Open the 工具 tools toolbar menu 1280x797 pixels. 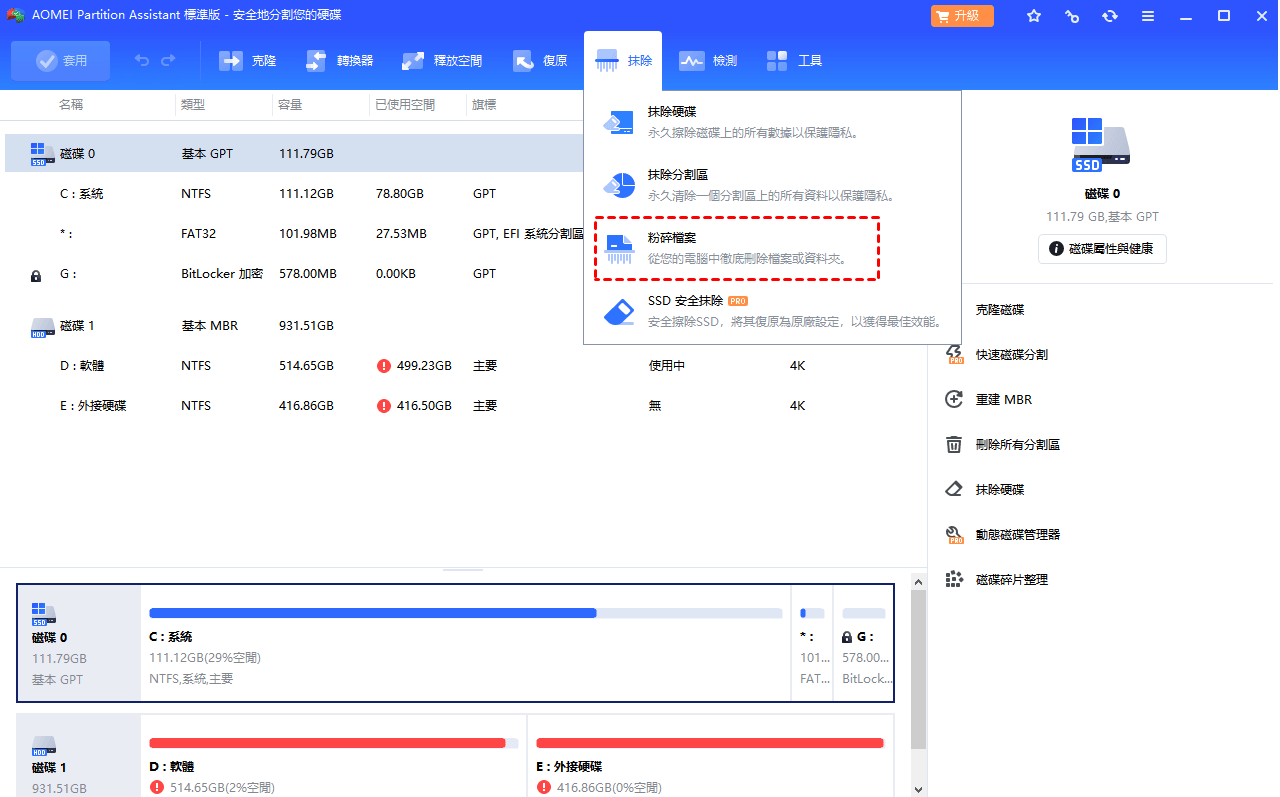(x=794, y=61)
